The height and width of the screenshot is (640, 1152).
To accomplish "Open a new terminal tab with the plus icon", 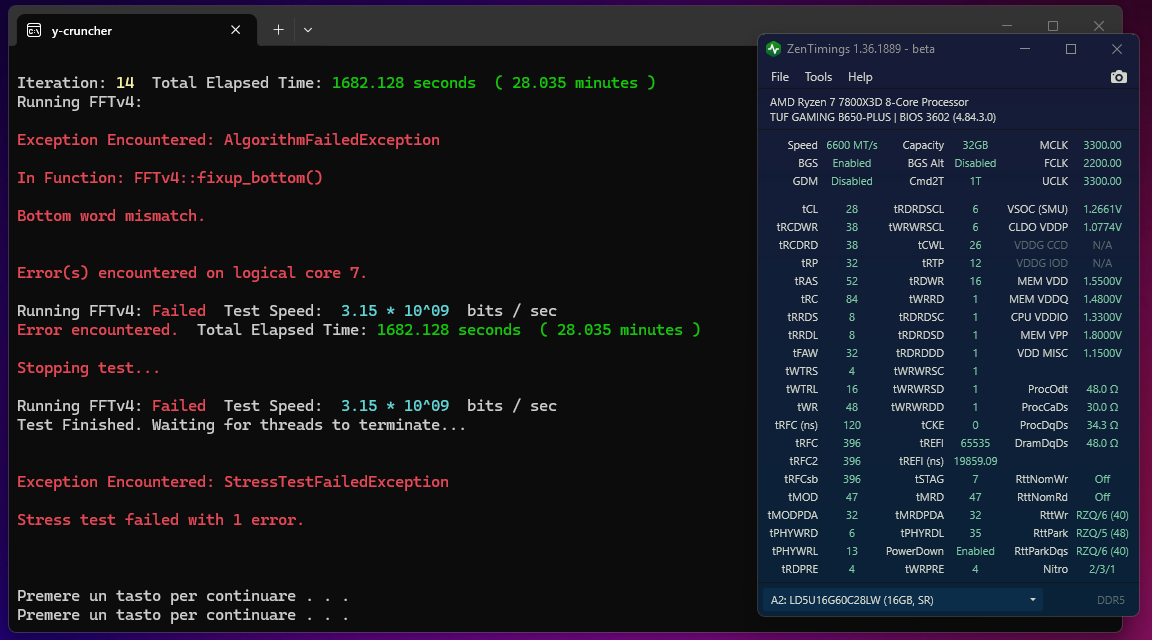I will coord(277,30).
